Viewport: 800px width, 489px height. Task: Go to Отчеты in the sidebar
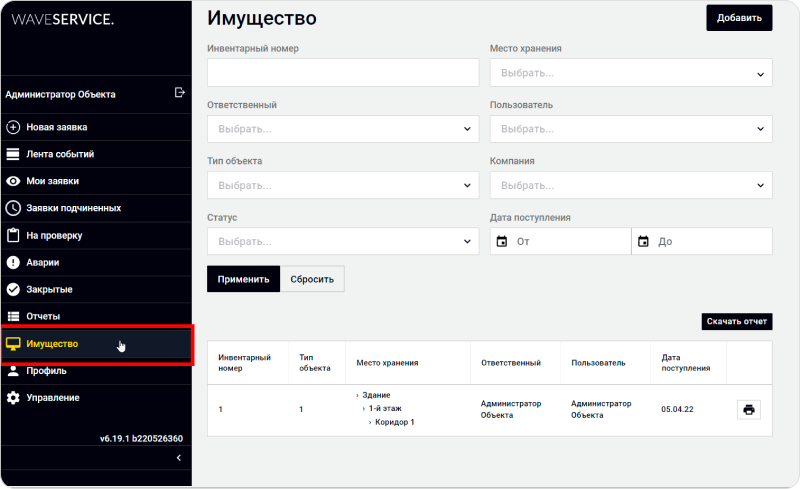[x=50, y=316]
